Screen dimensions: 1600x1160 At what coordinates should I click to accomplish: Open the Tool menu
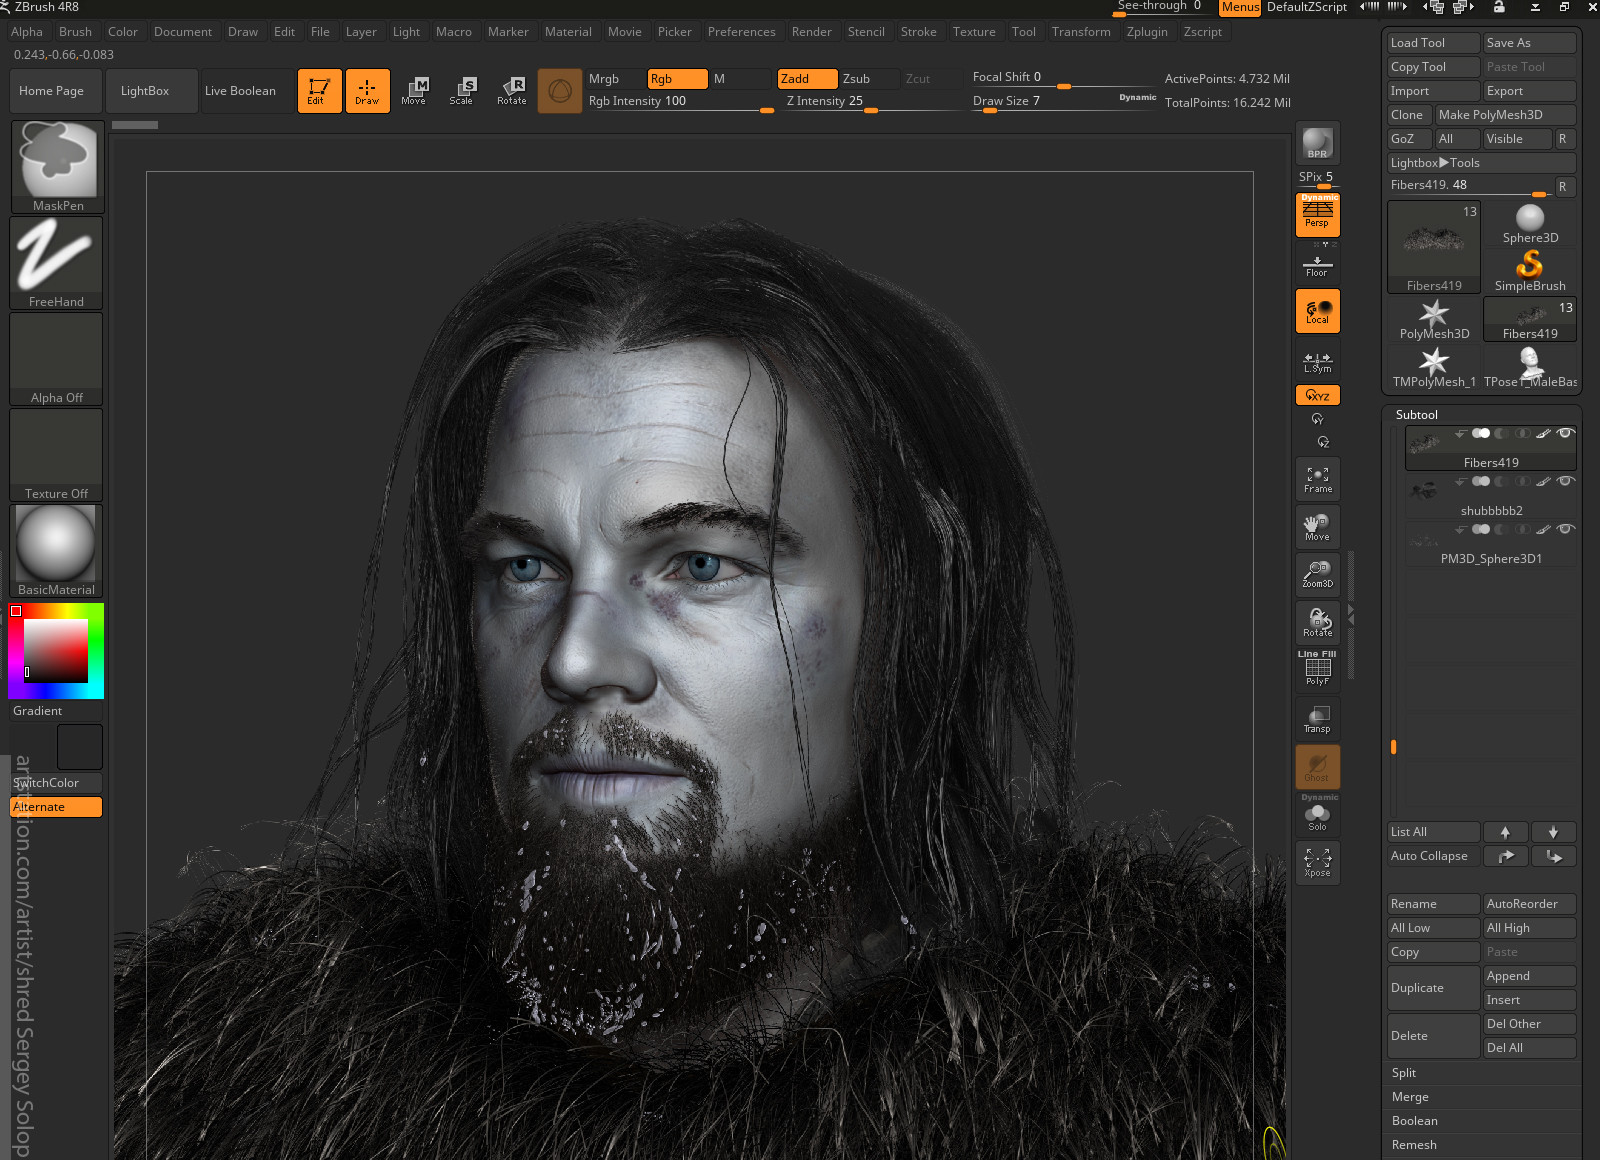[1023, 32]
